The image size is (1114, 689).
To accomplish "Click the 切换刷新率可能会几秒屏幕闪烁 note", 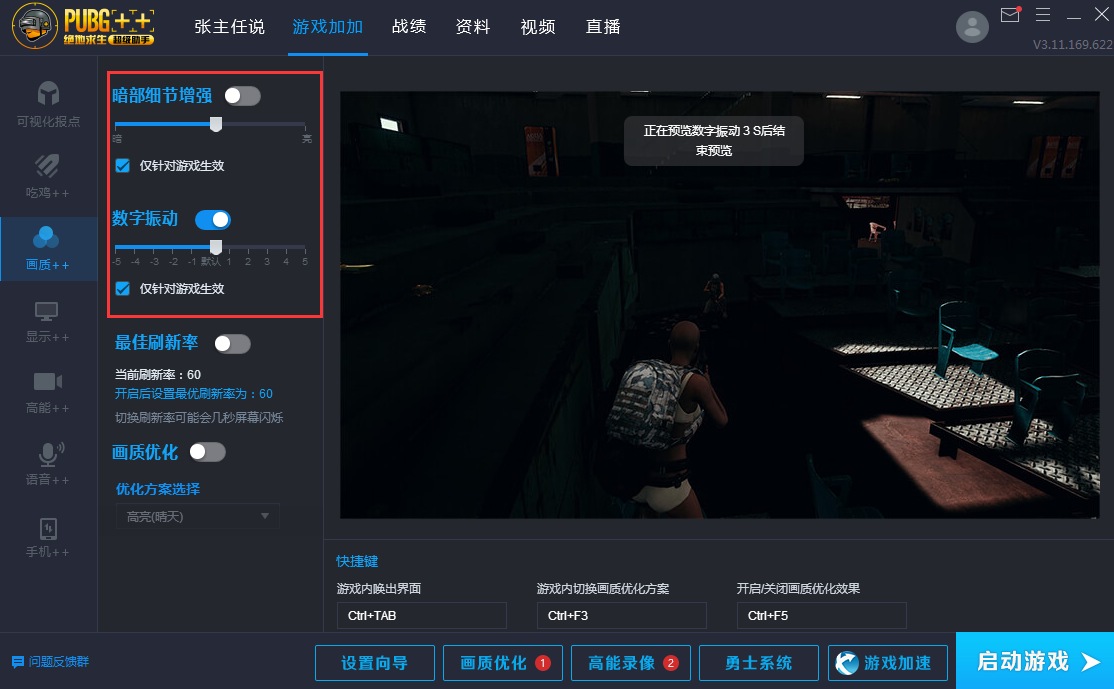I will [199, 417].
